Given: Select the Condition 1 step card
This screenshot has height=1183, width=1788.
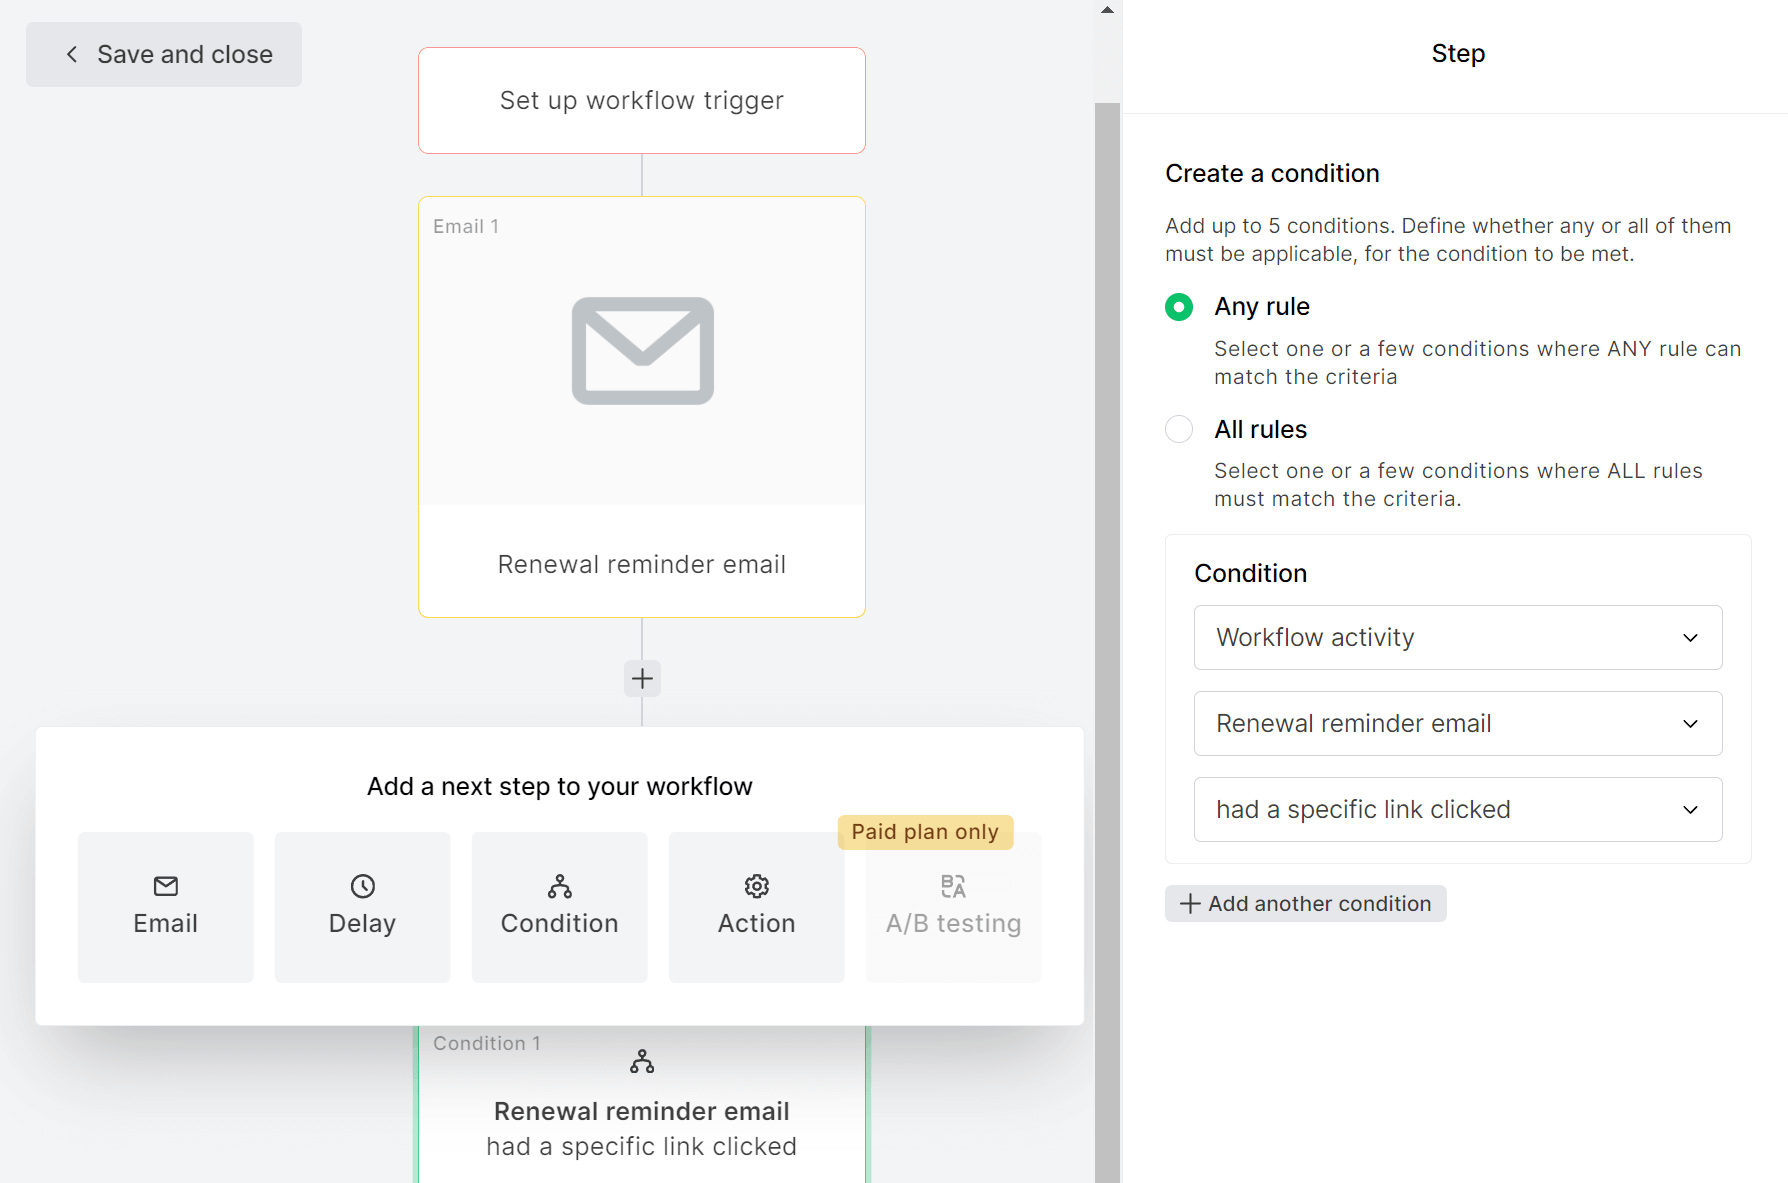Looking at the screenshot, I should (x=642, y=1104).
